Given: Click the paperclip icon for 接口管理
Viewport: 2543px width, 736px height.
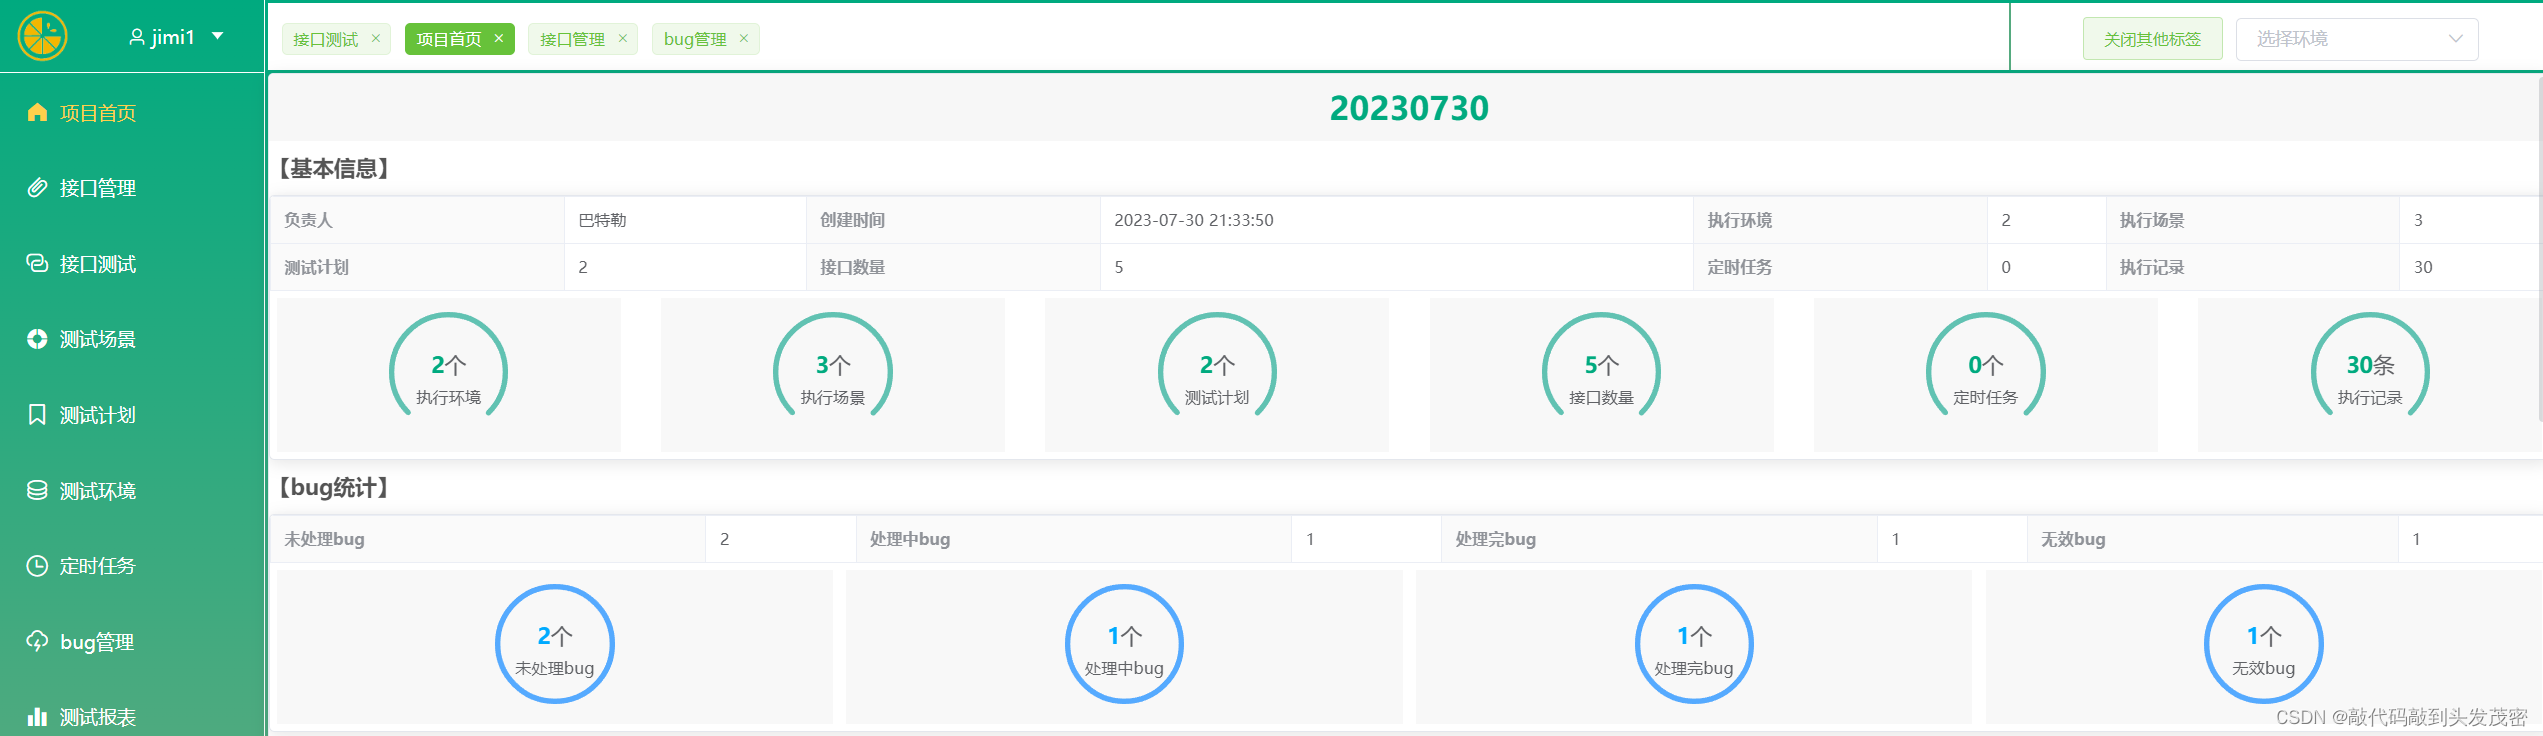Looking at the screenshot, I should pos(37,187).
